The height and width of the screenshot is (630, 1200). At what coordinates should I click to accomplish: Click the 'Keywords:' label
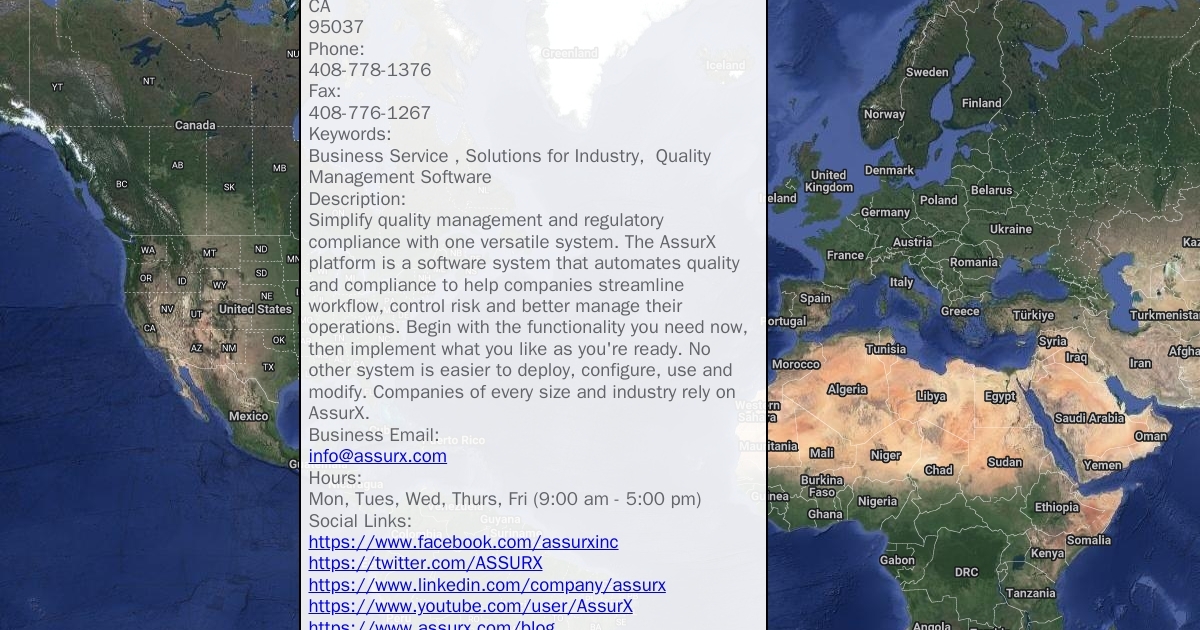(349, 134)
